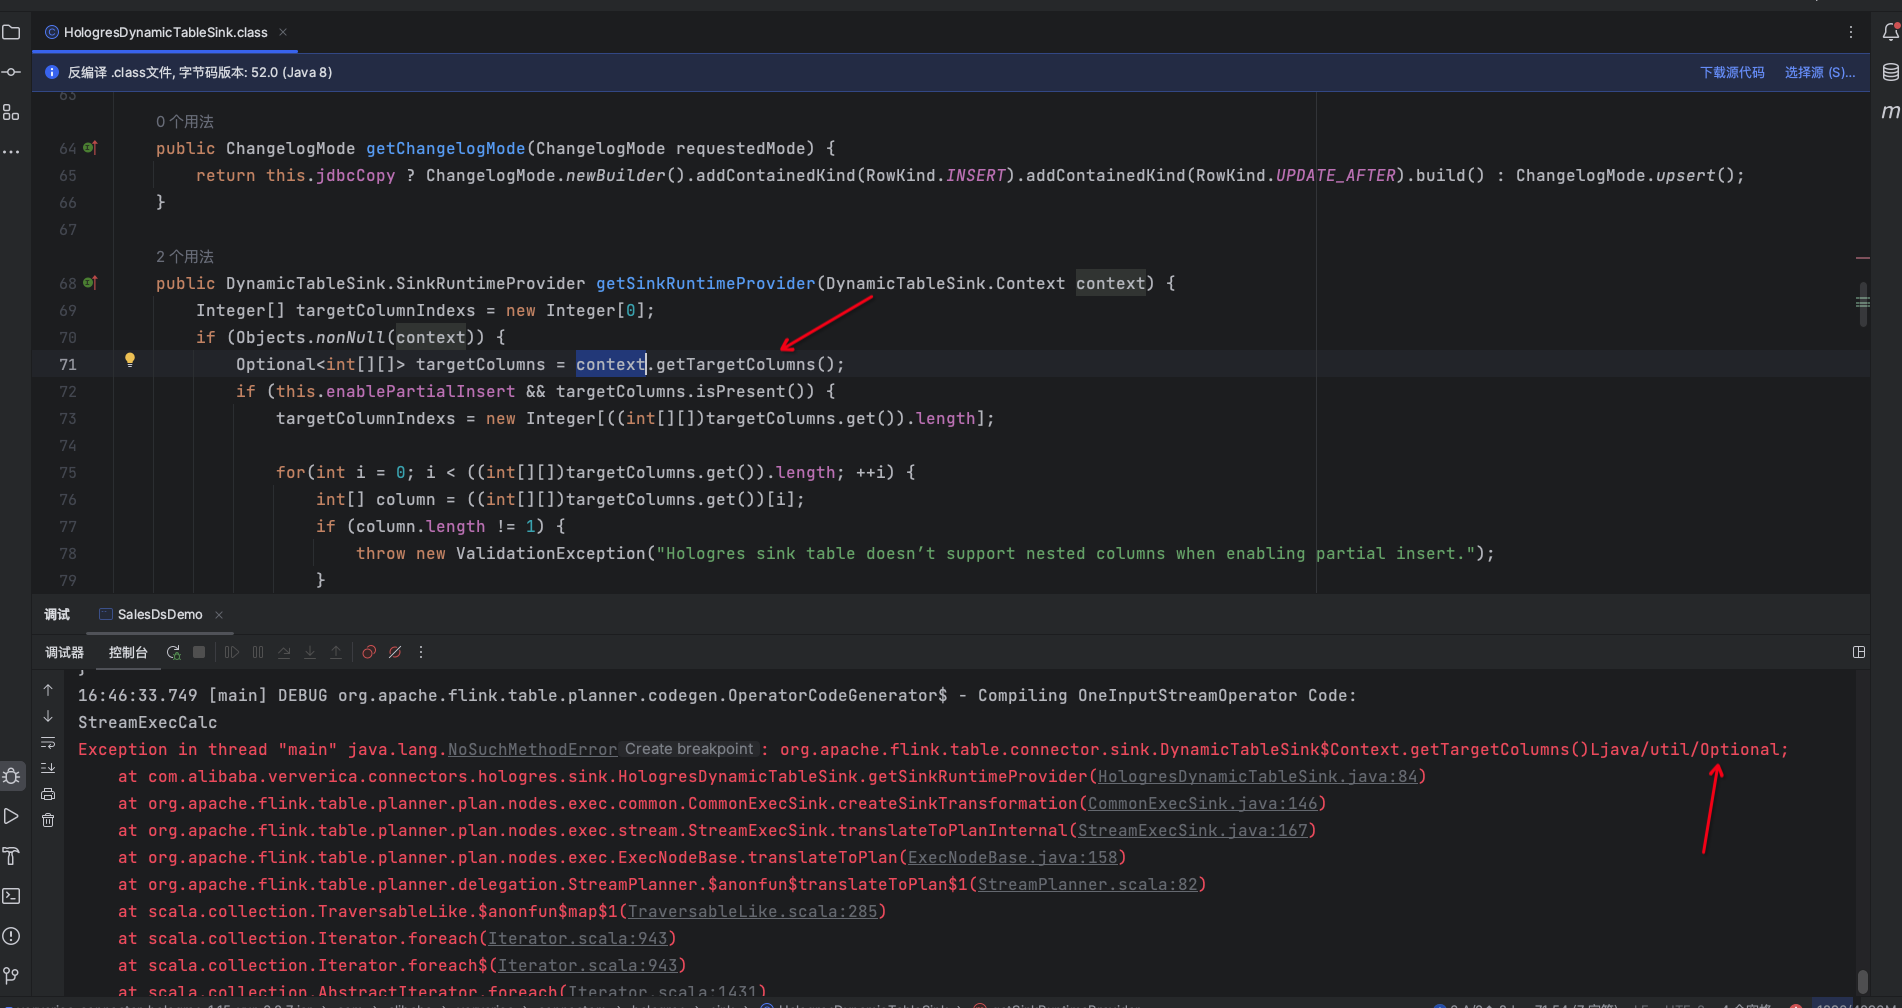Resume program execution
Viewport: 1902px width, 1008px height.
click(x=232, y=652)
